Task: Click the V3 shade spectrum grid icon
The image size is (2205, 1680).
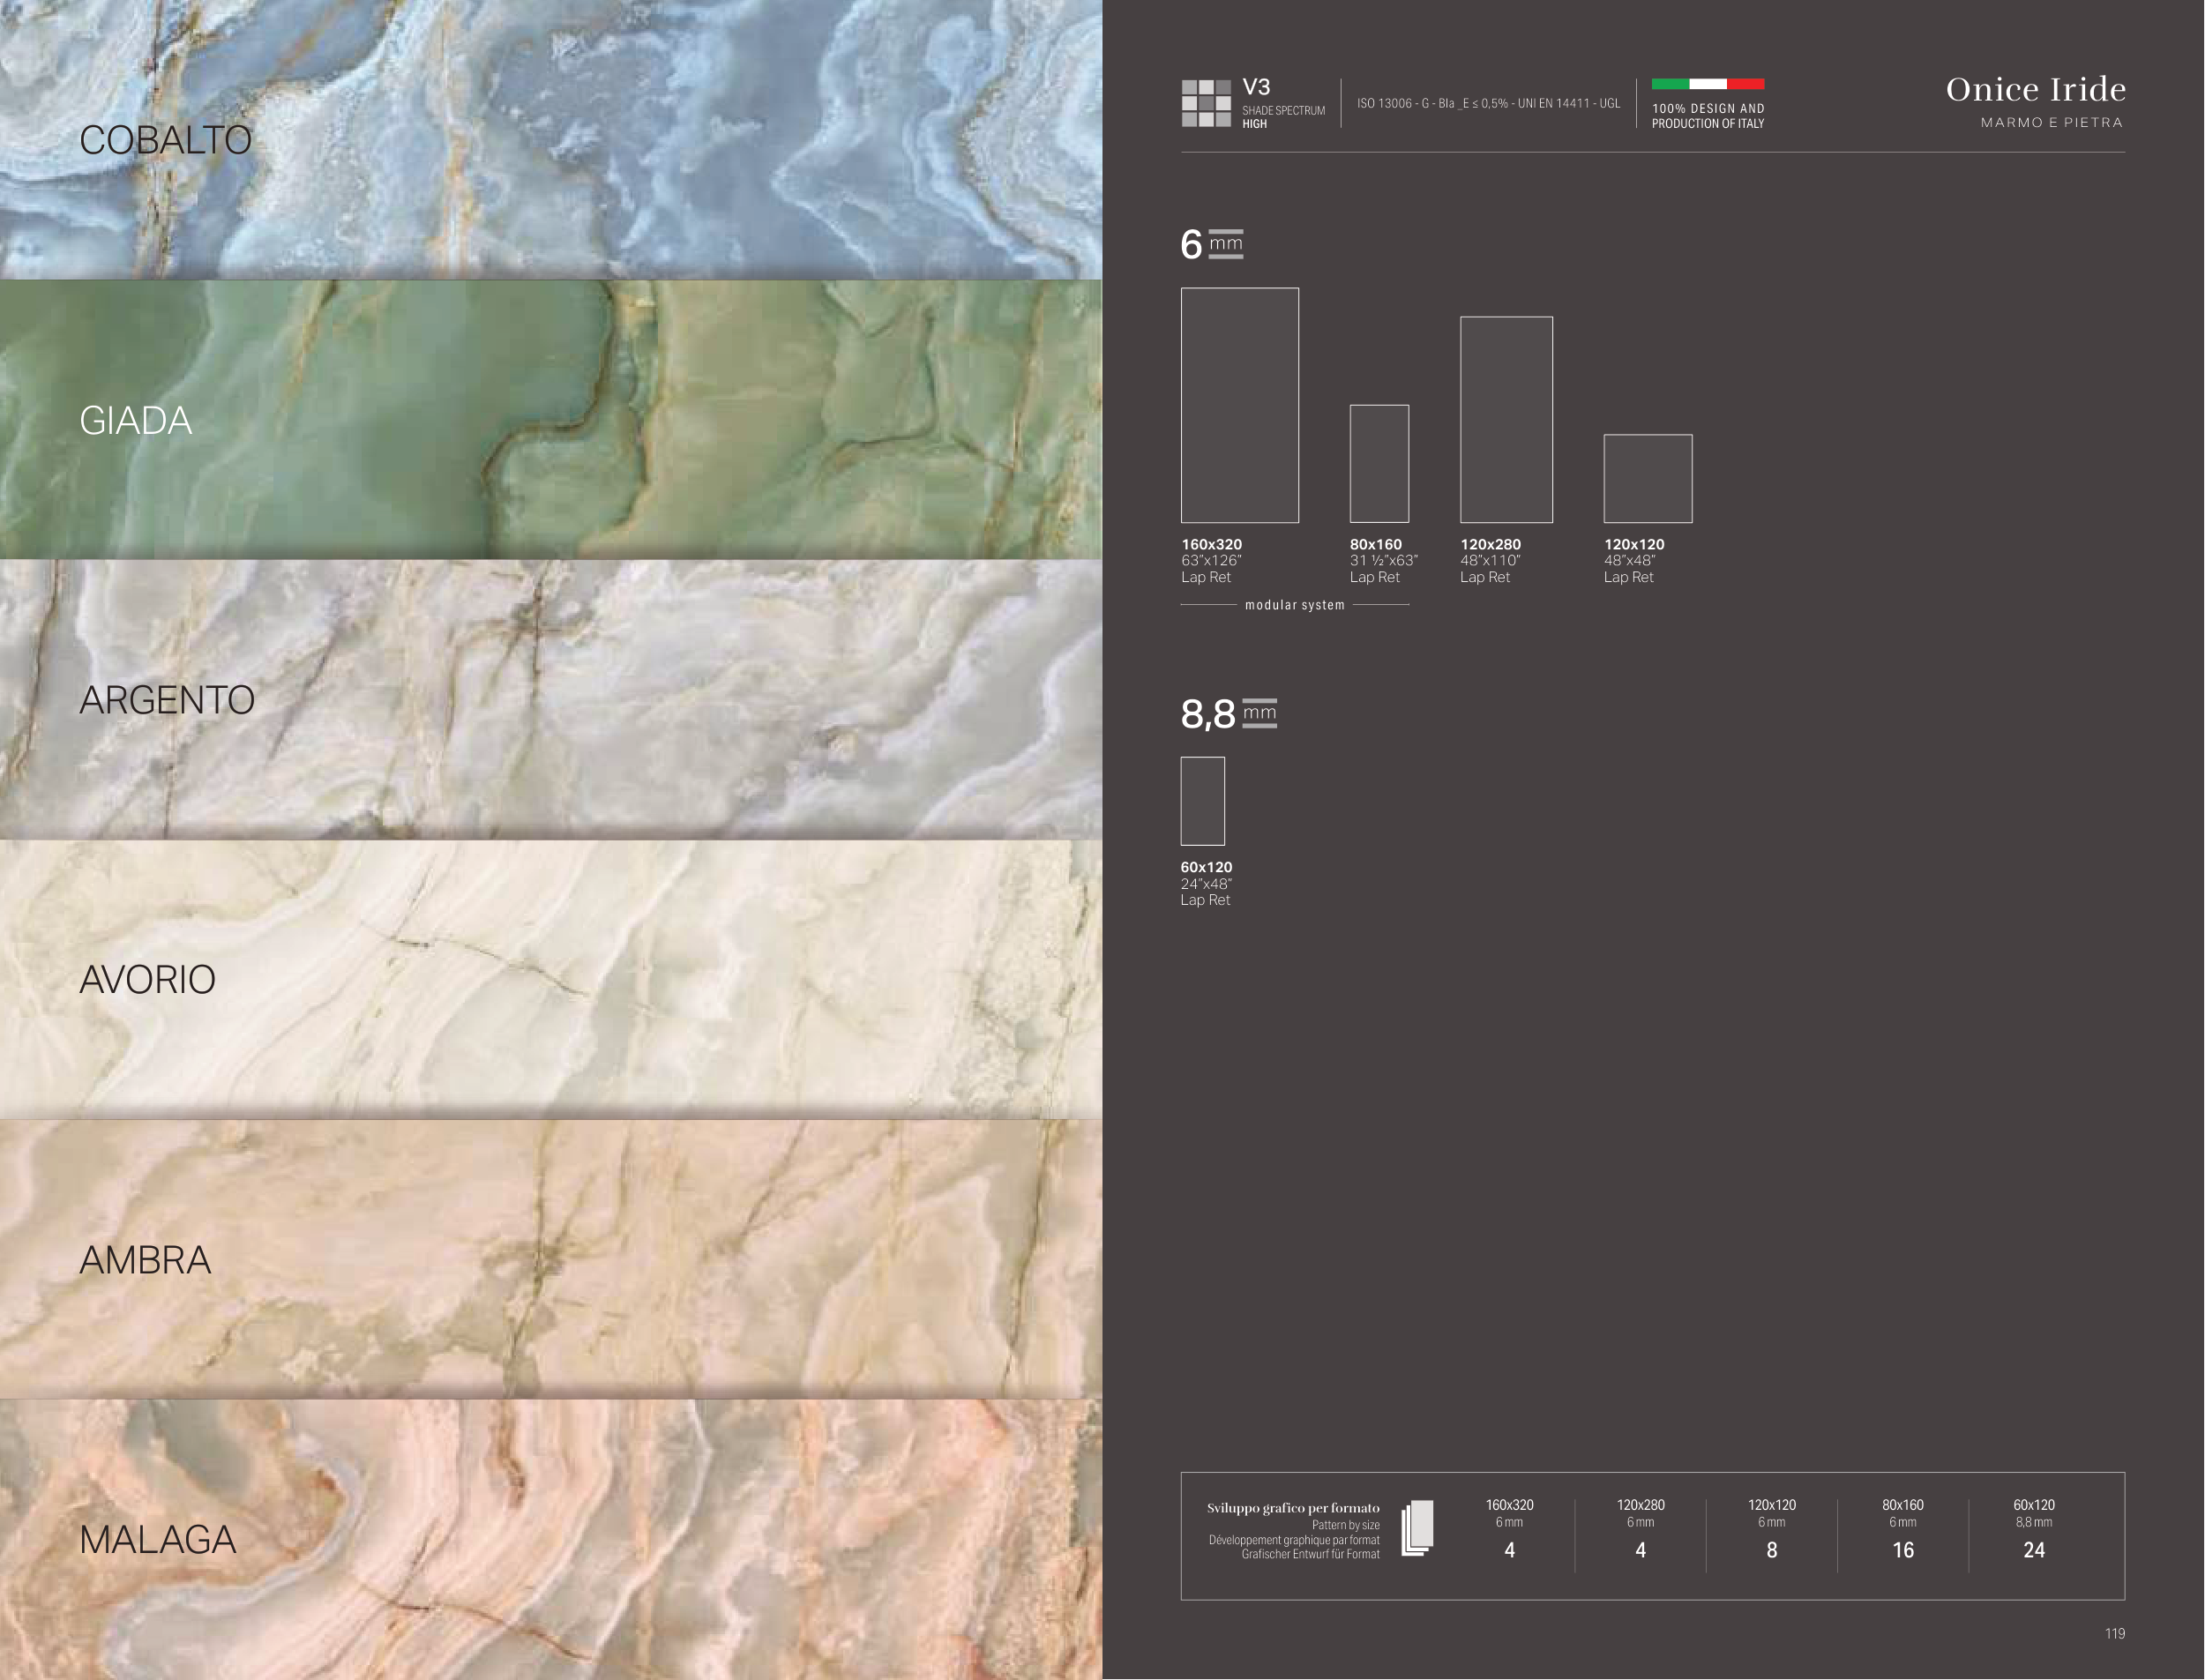Action: (x=1206, y=103)
